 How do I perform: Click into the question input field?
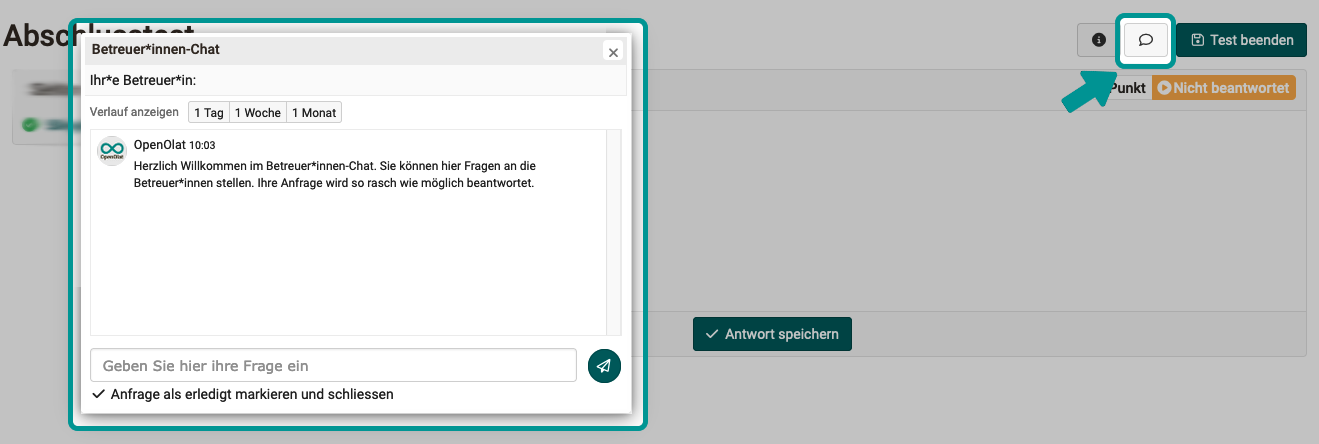[333, 366]
